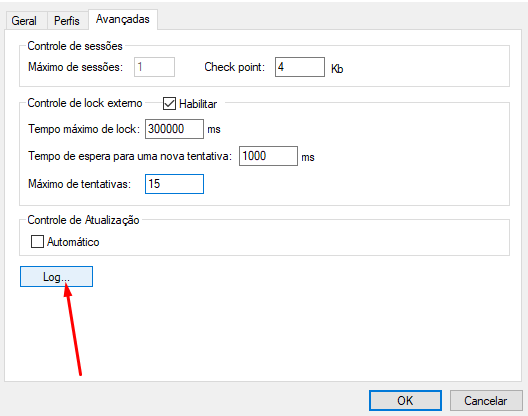Confirm settings with the OK button

coord(405,401)
